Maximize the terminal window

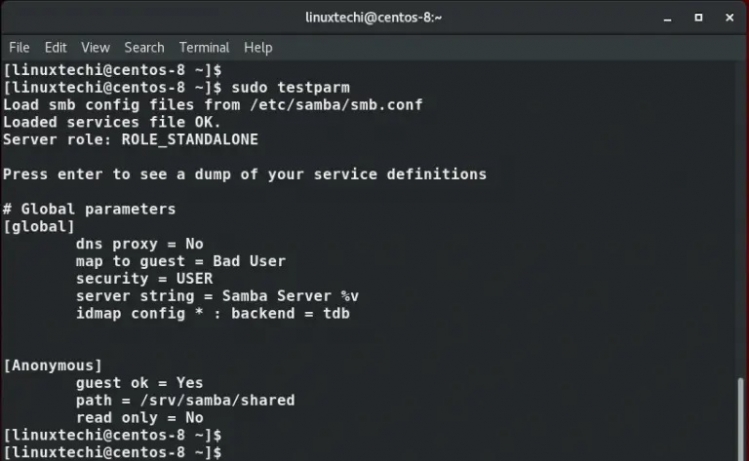tap(699, 18)
